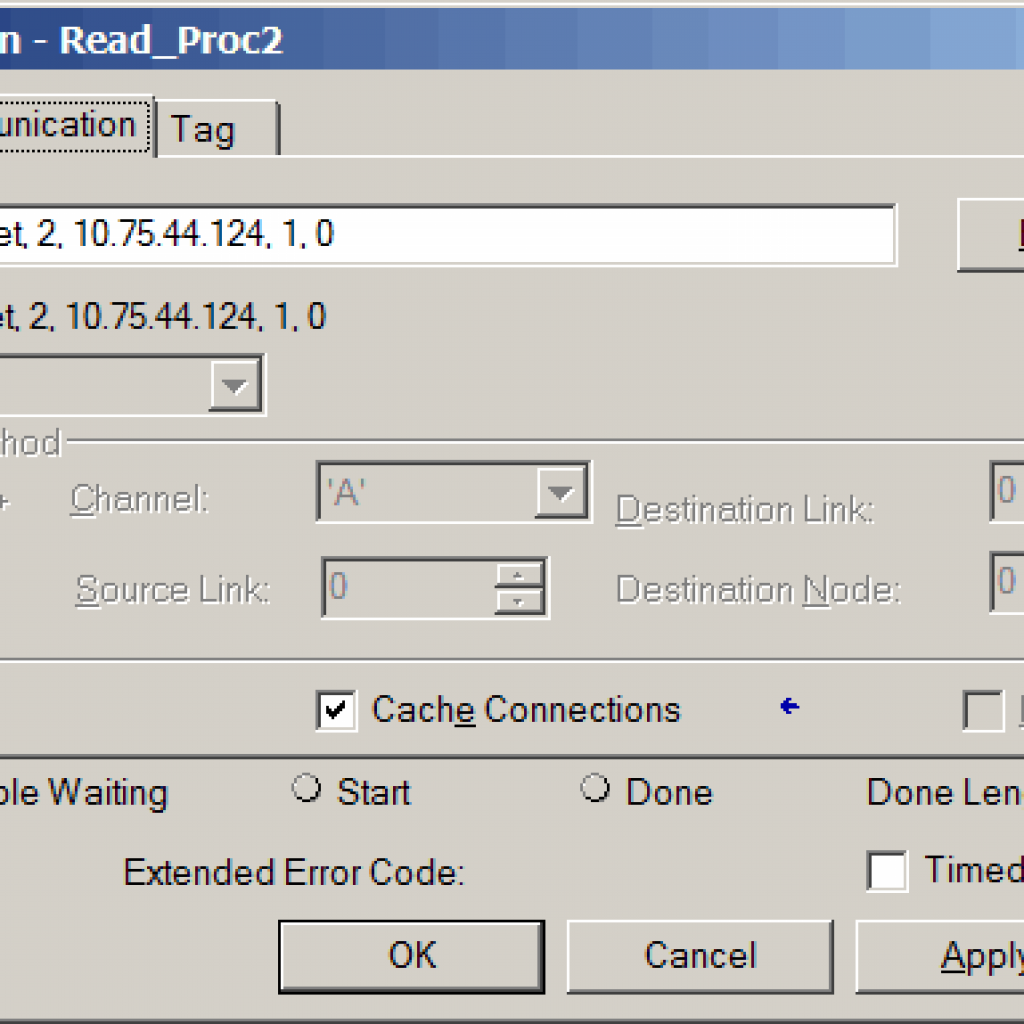Open the dropdown below the path text
The width and height of the screenshot is (1024, 1024).
click(x=235, y=385)
